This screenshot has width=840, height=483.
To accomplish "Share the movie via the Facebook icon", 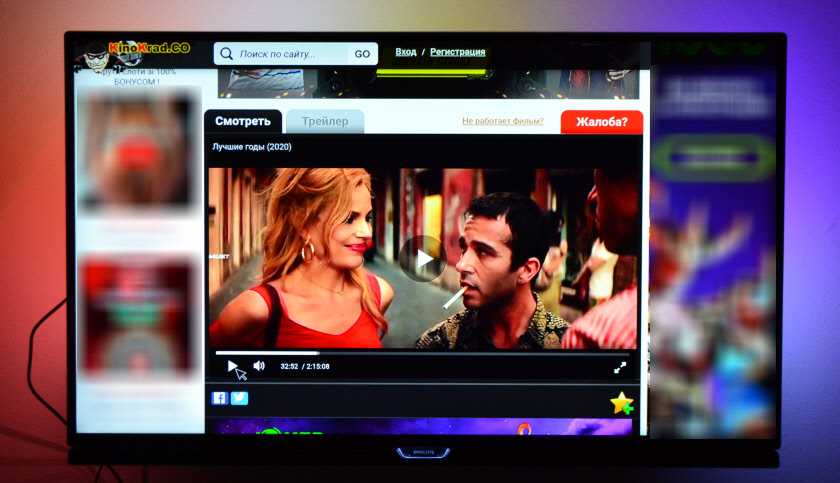I will click(x=219, y=398).
